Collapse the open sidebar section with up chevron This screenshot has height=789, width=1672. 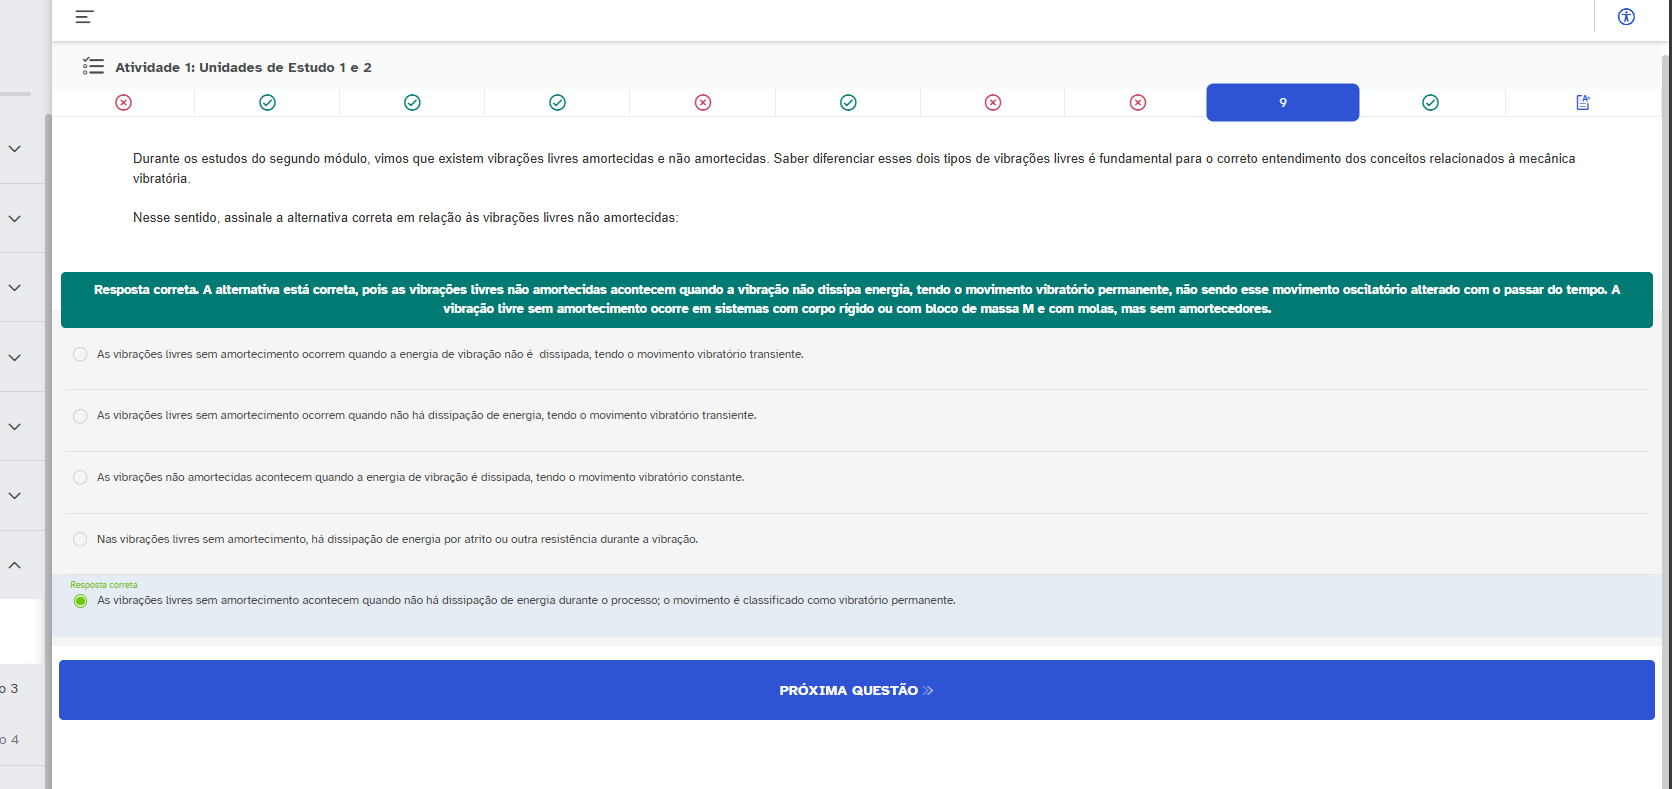(15, 565)
